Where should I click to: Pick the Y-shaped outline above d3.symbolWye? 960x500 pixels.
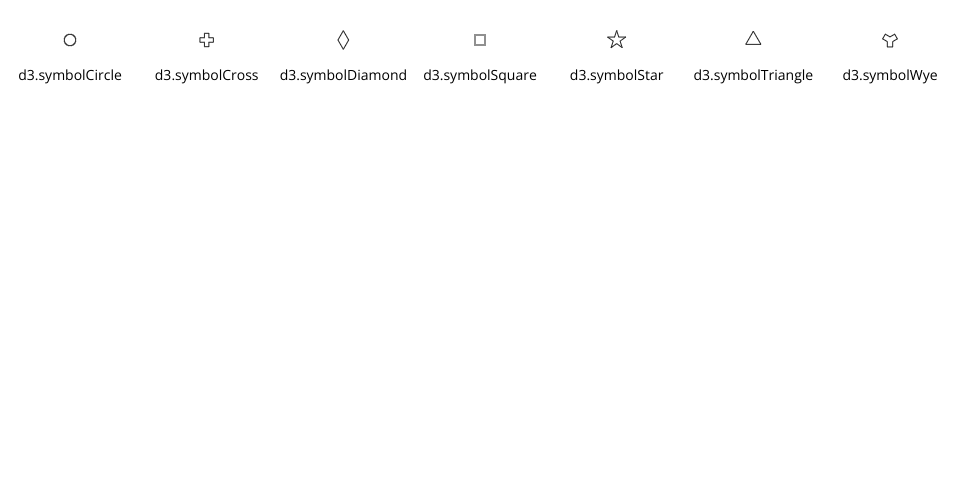pos(890,40)
